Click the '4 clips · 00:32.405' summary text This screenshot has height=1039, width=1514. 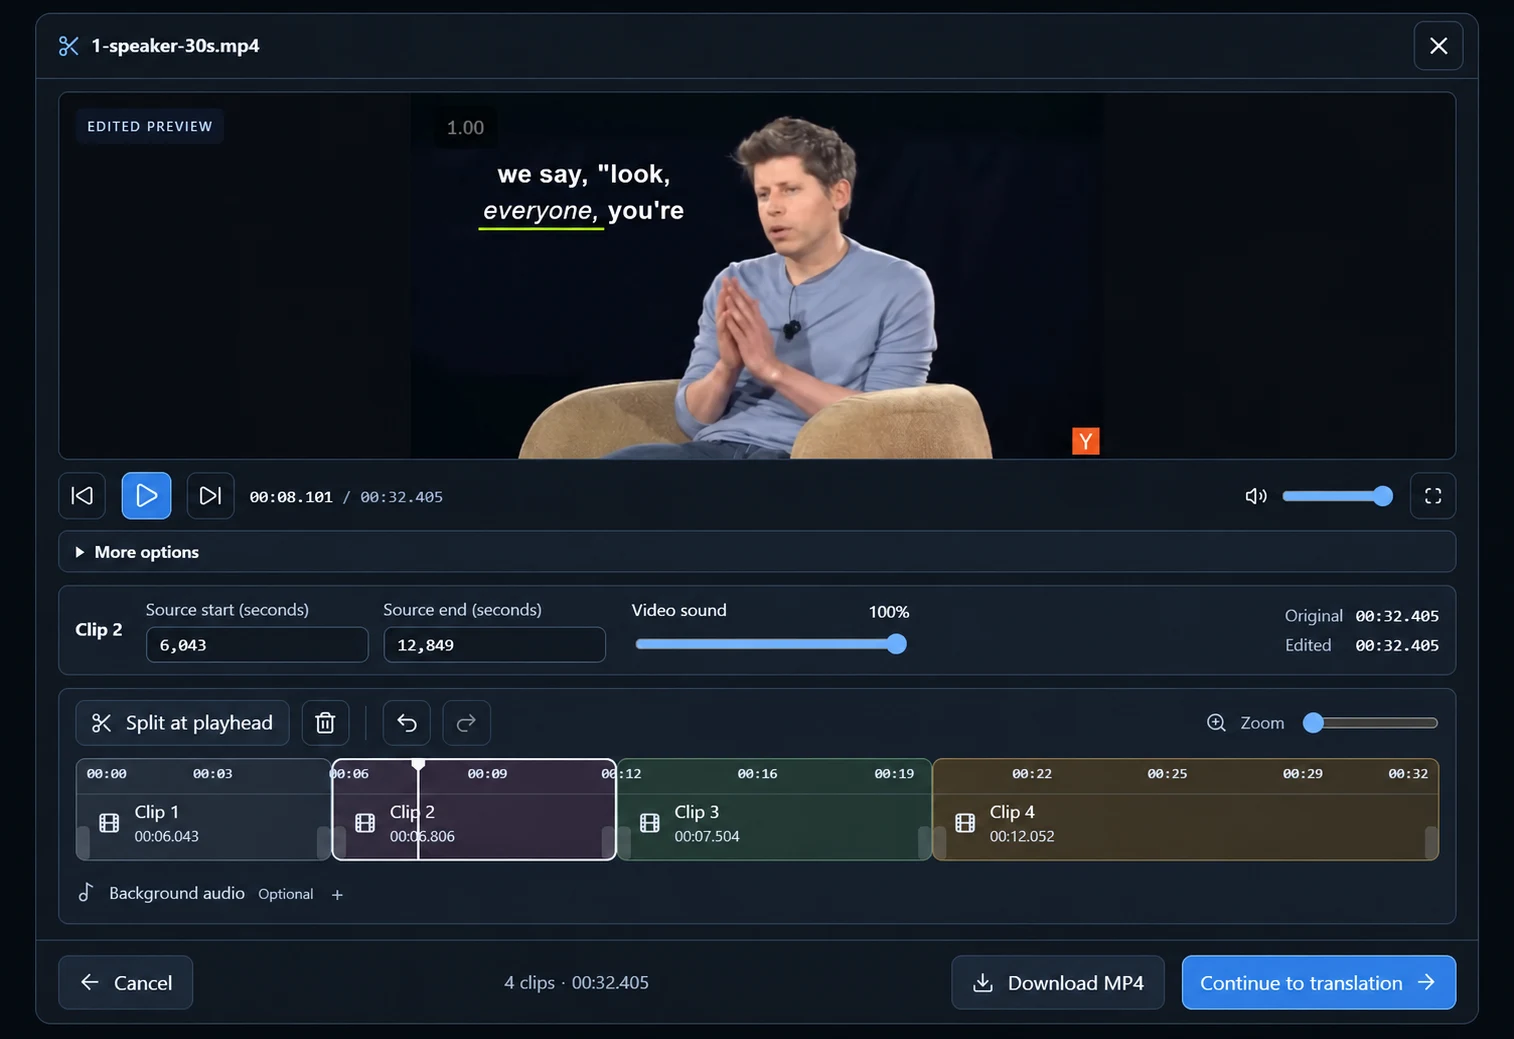pyautogui.click(x=576, y=983)
